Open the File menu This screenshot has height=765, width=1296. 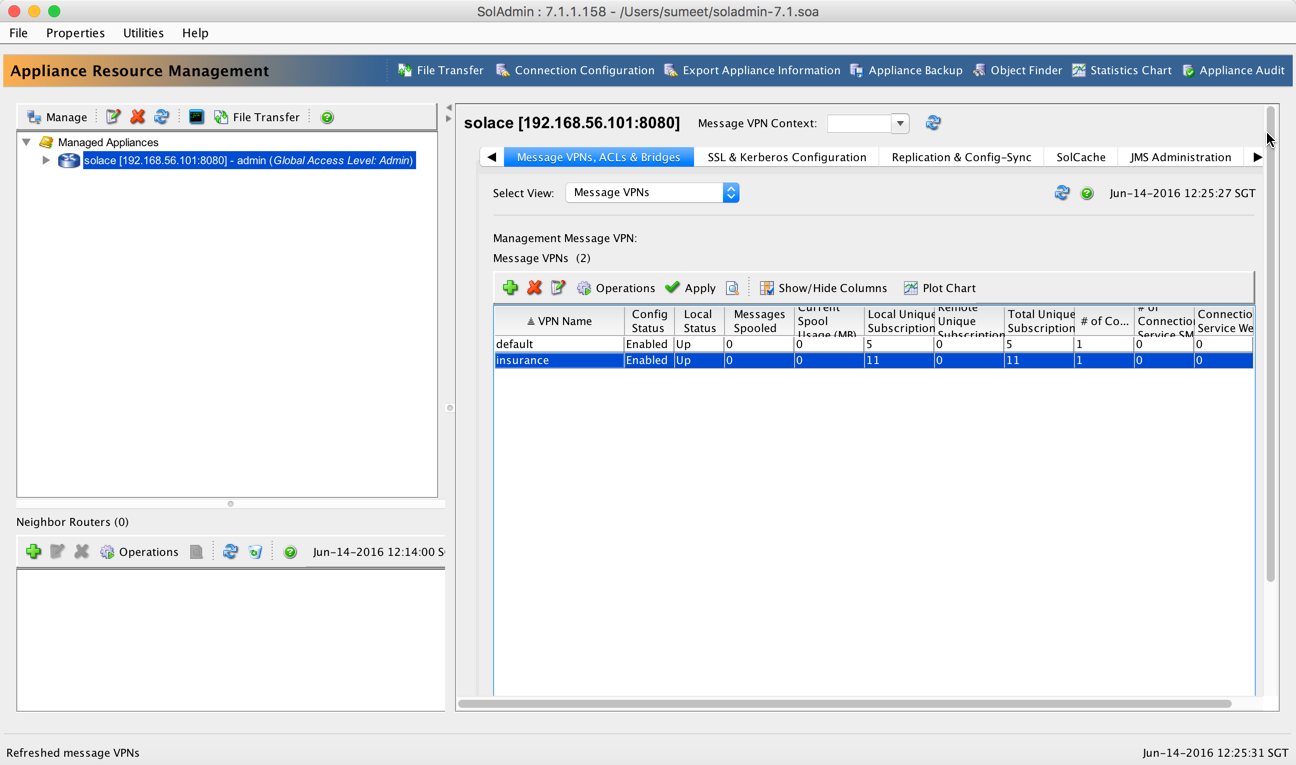[18, 33]
